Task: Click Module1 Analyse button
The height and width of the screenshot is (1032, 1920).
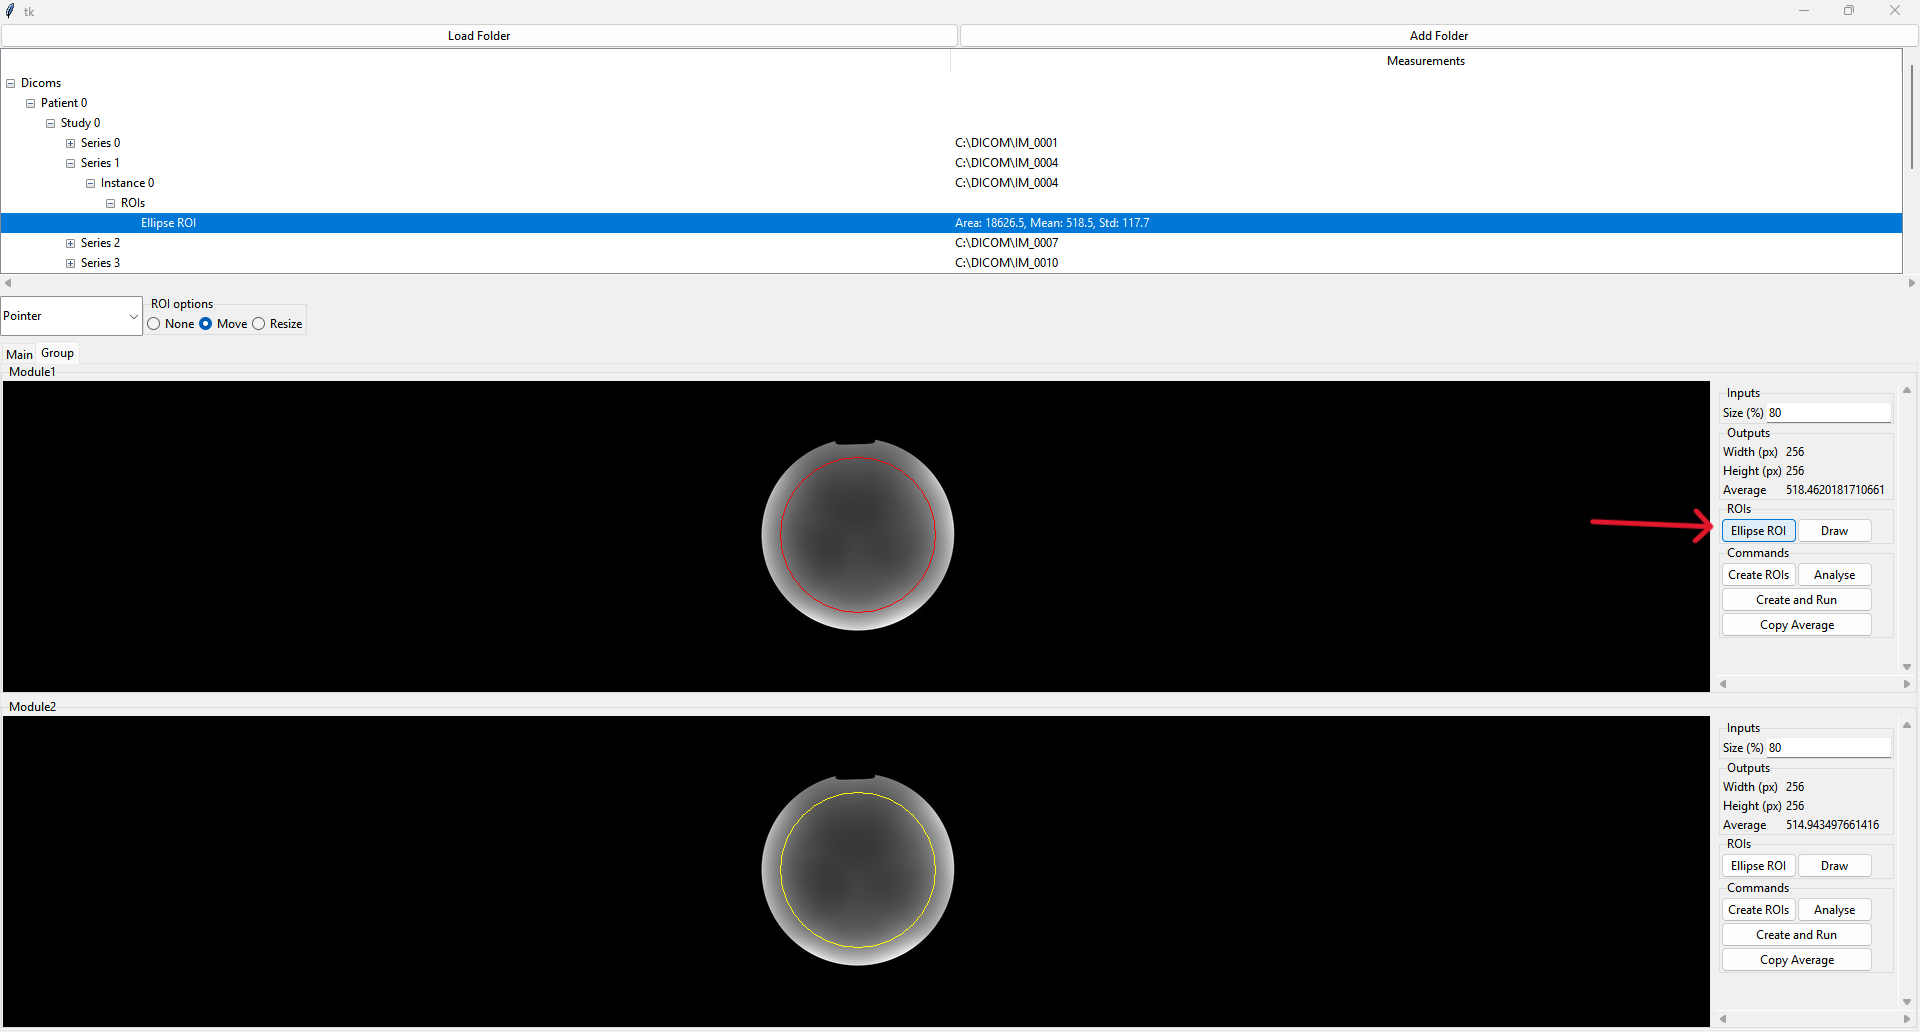Action: coord(1834,575)
